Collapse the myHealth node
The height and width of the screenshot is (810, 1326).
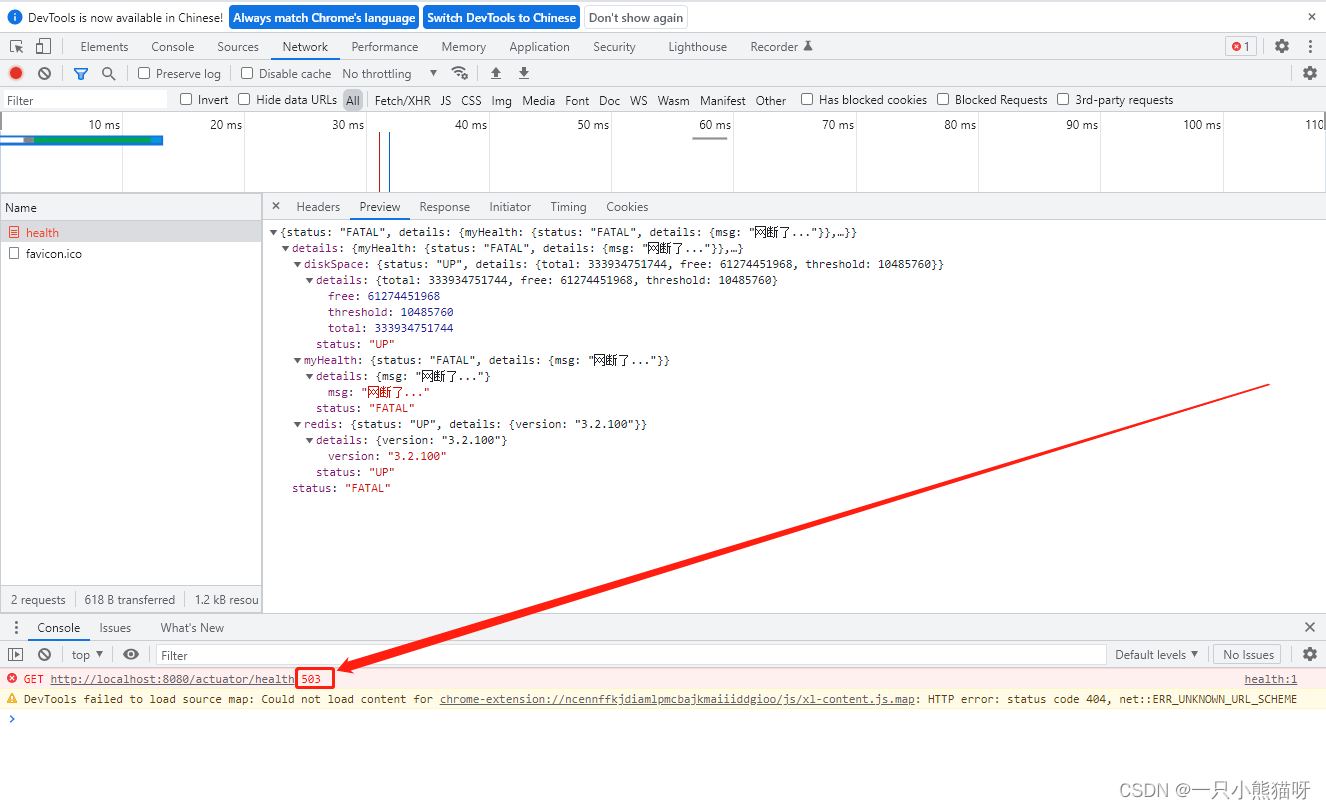pos(298,360)
